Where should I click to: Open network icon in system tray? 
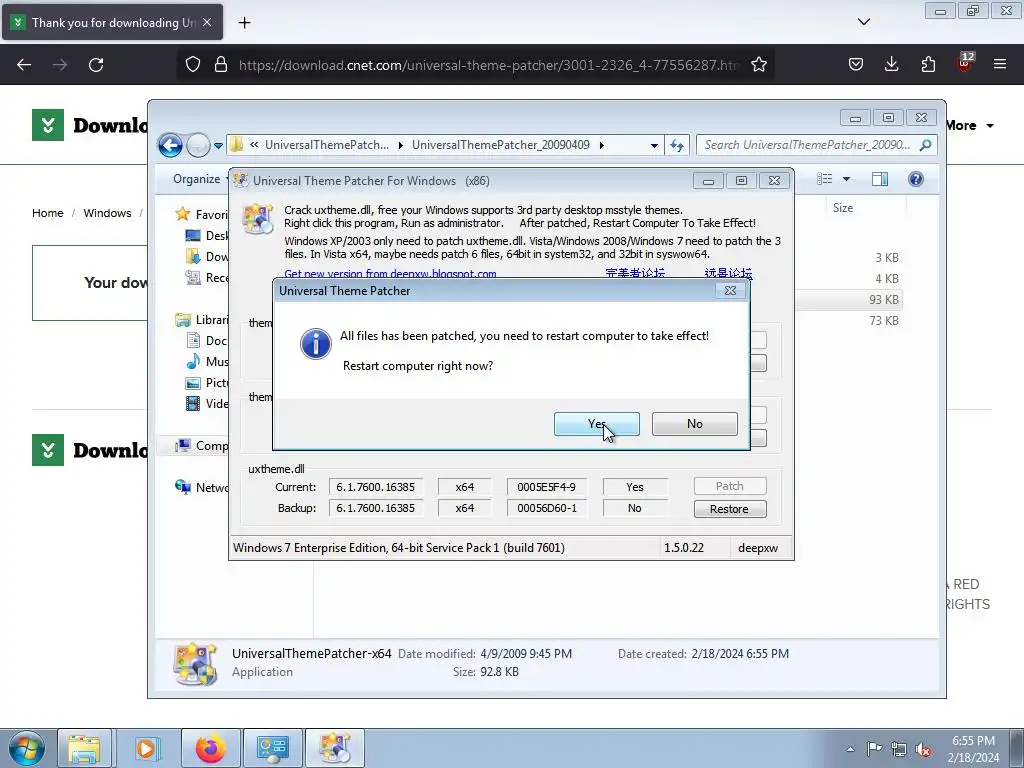coord(899,749)
